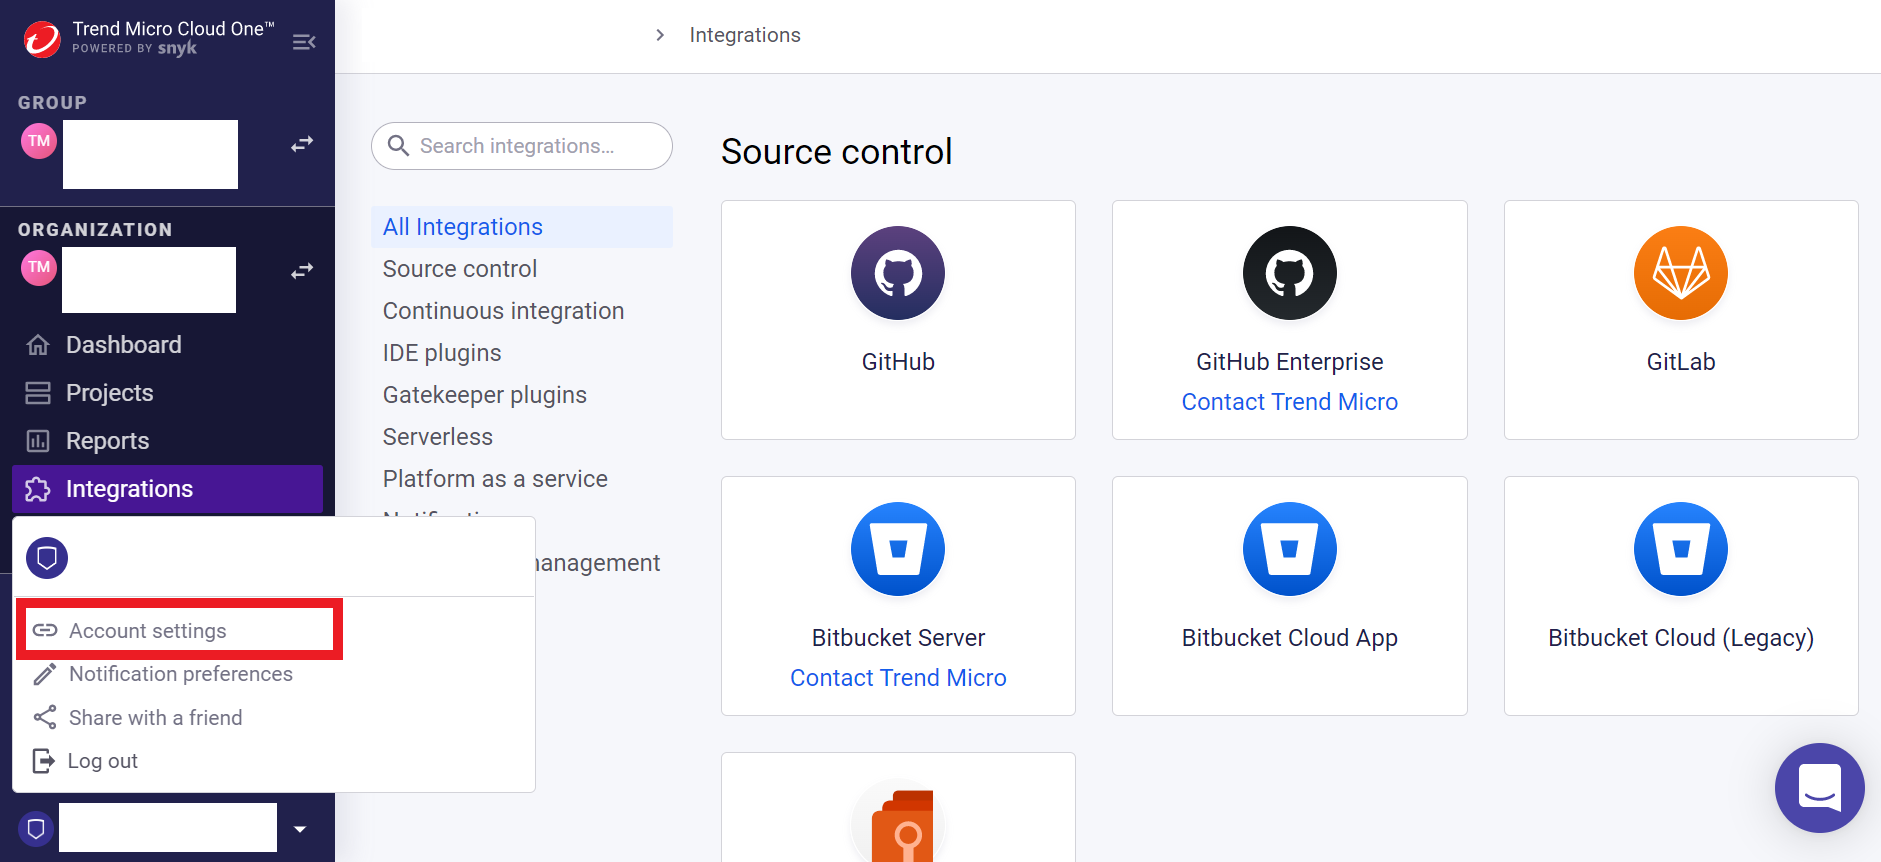The width and height of the screenshot is (1881, 862).
Task: Click the search magnifier icon
Action: pos(398,146)
